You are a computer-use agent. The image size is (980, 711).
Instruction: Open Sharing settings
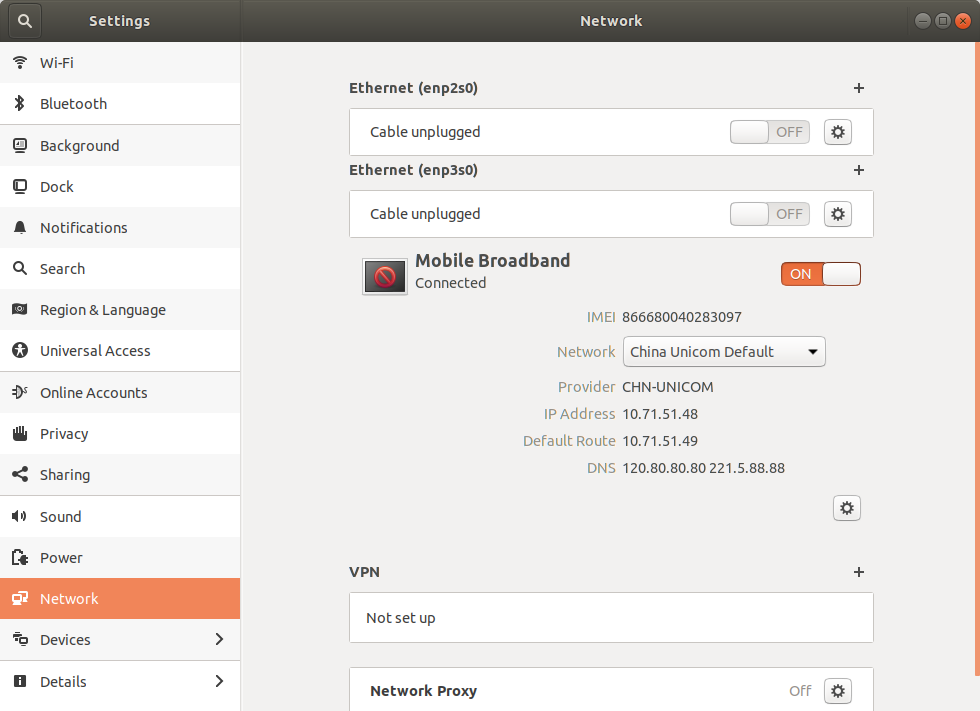point(120,474)
